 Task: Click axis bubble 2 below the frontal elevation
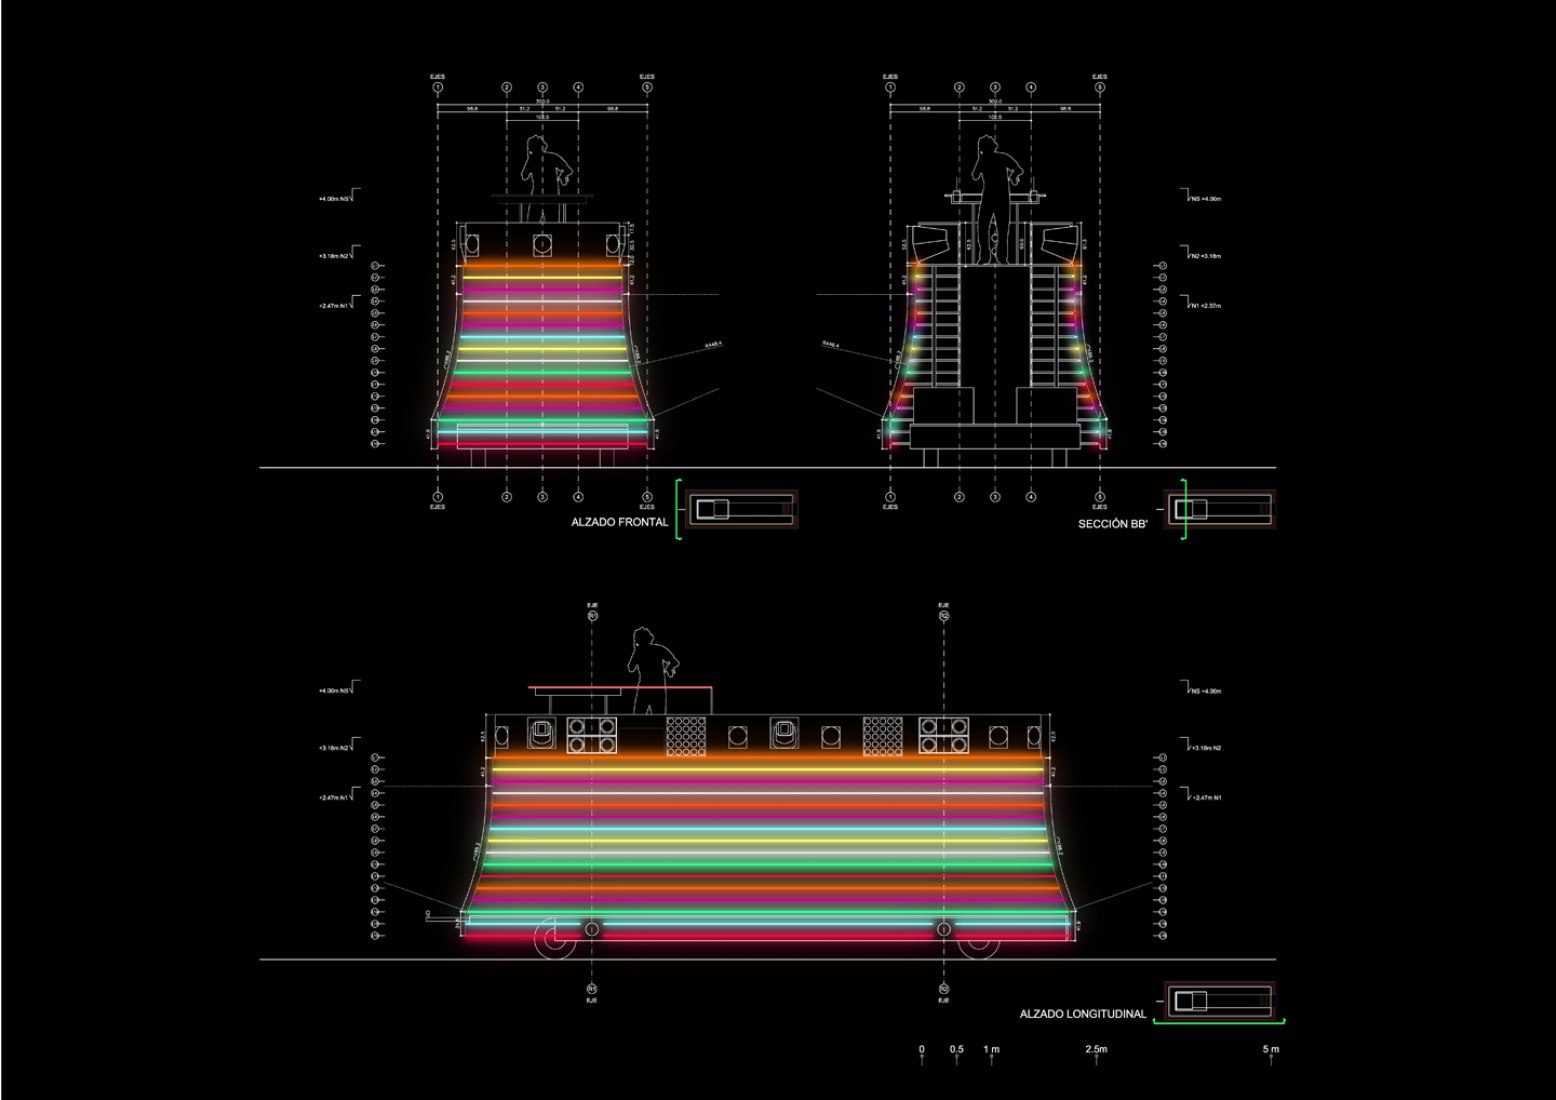coord(507,497)
